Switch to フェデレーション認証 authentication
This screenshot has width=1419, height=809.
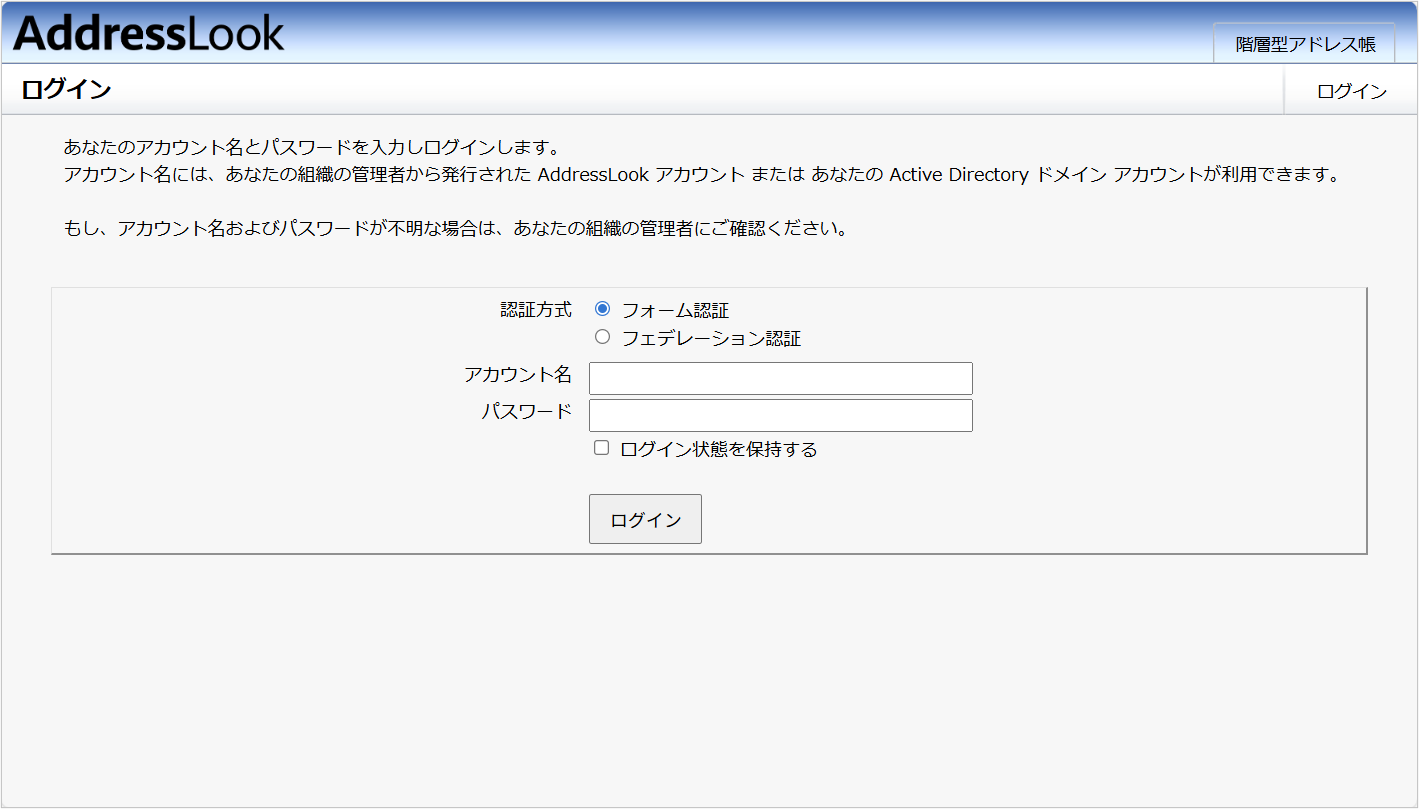coord(602,337)
